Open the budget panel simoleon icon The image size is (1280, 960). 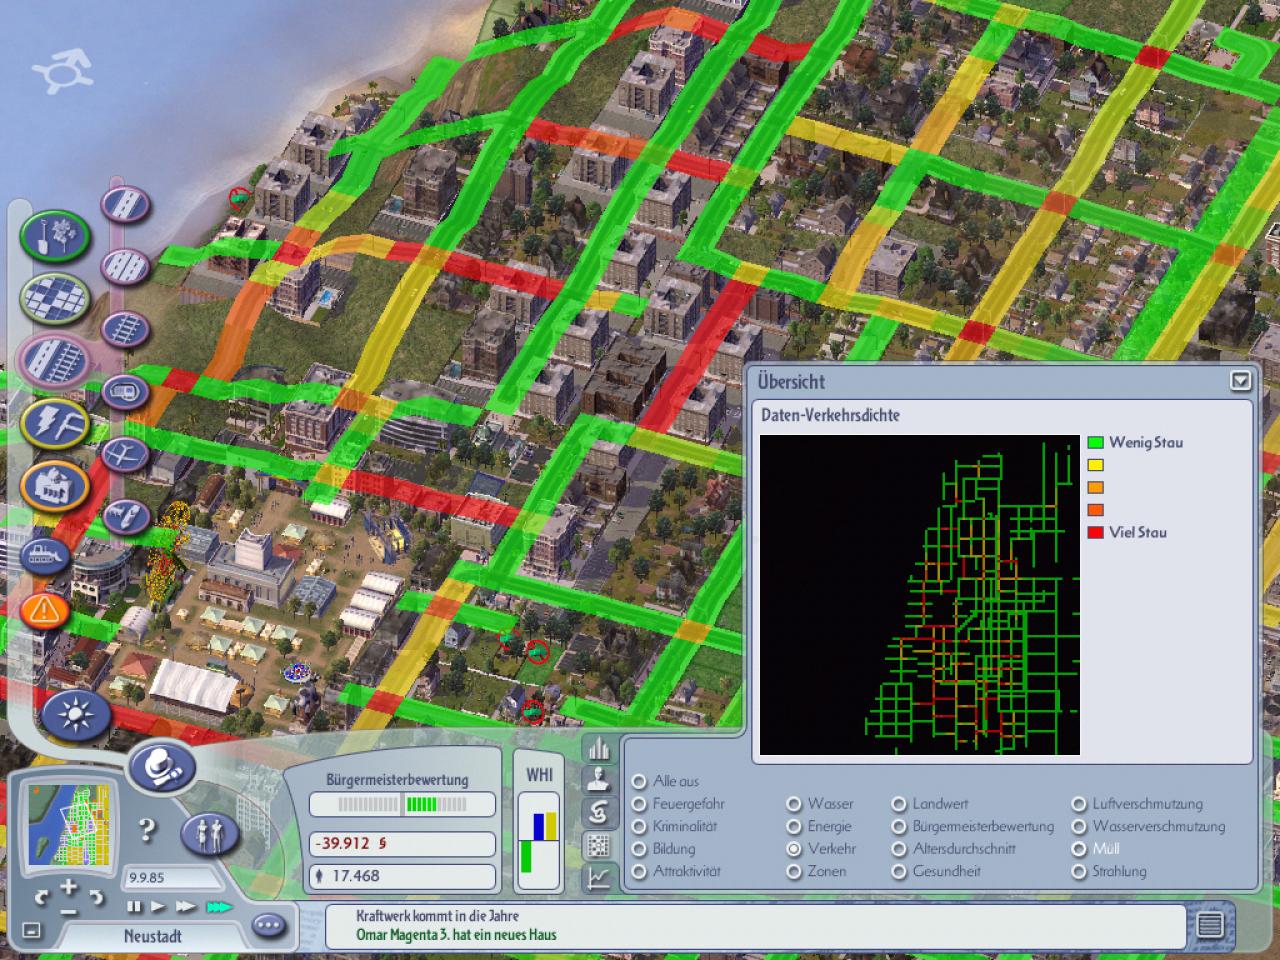click(x=599, y=811)
